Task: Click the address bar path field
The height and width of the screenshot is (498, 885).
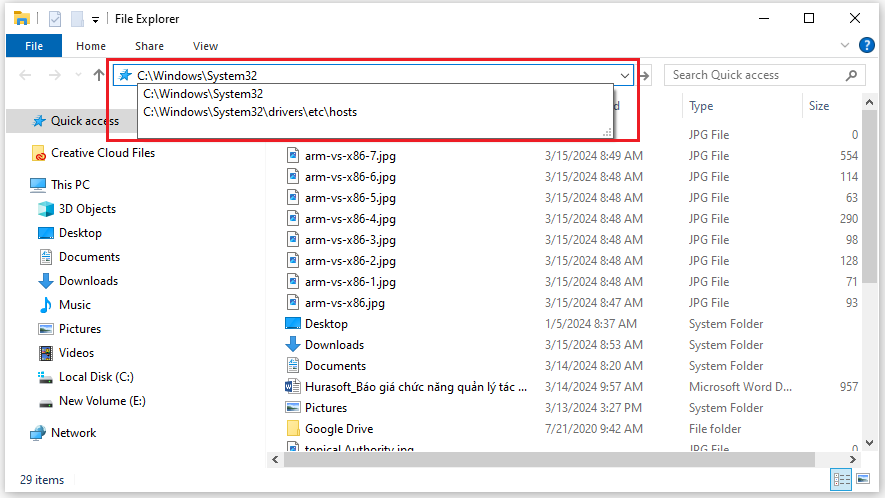Action: point(373,75)
